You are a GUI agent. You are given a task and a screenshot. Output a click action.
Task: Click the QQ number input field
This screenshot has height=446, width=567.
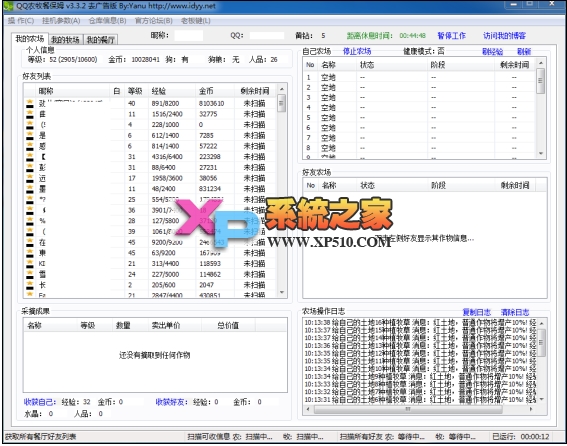[267, 35]
